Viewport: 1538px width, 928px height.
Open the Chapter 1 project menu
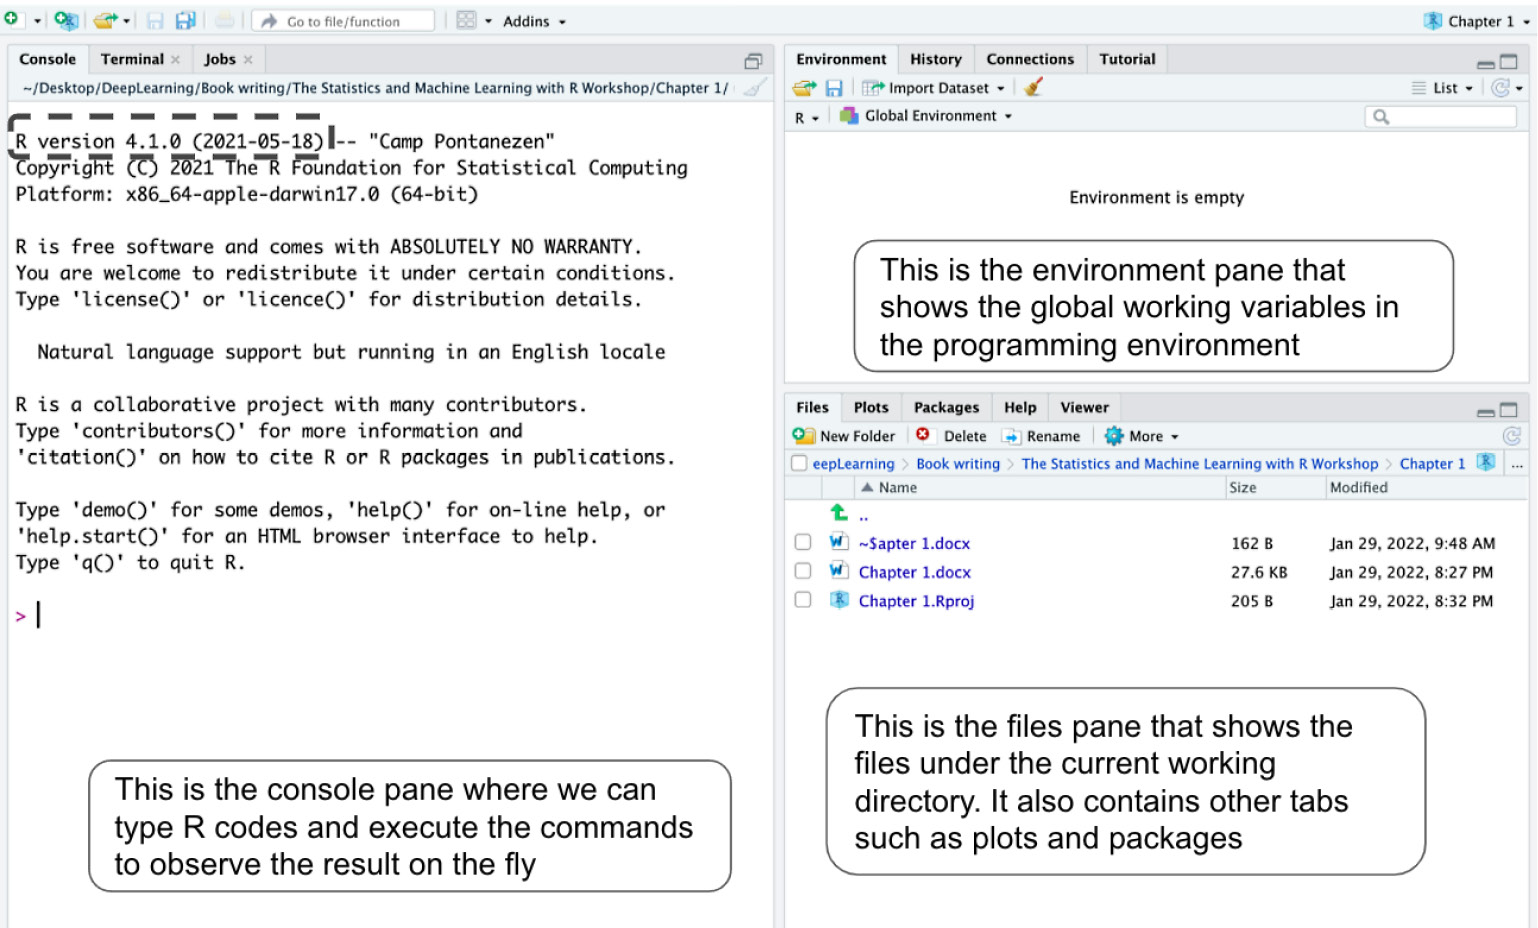pyautogui.click(x=1477, y=21)
